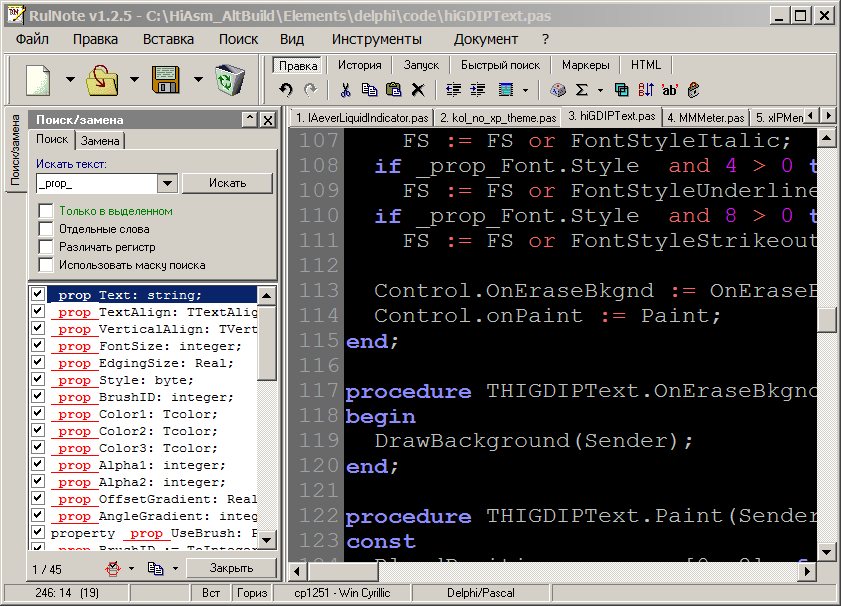Open the 4. MMMeter.pas file tab
This screenshot has height=606, width=841.
706,117
